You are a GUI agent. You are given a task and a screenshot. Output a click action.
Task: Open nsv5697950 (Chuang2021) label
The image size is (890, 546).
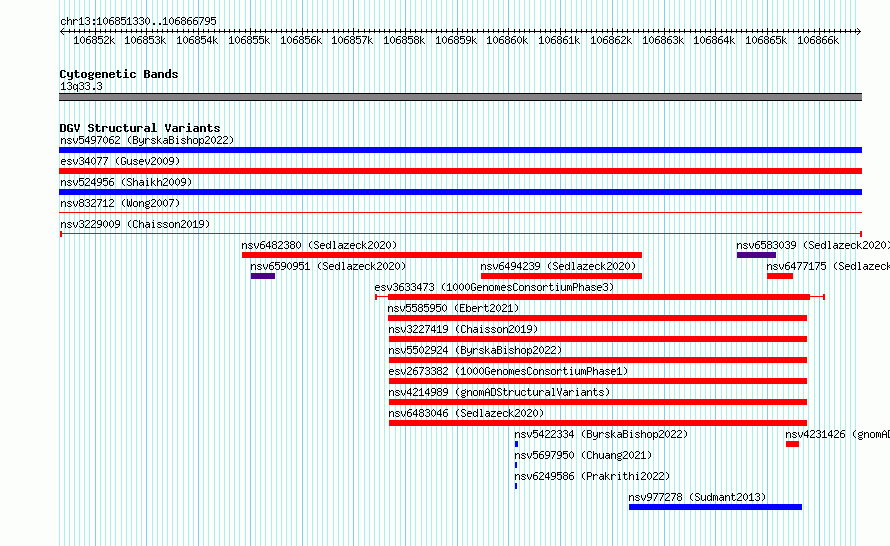tap(583, 455)
